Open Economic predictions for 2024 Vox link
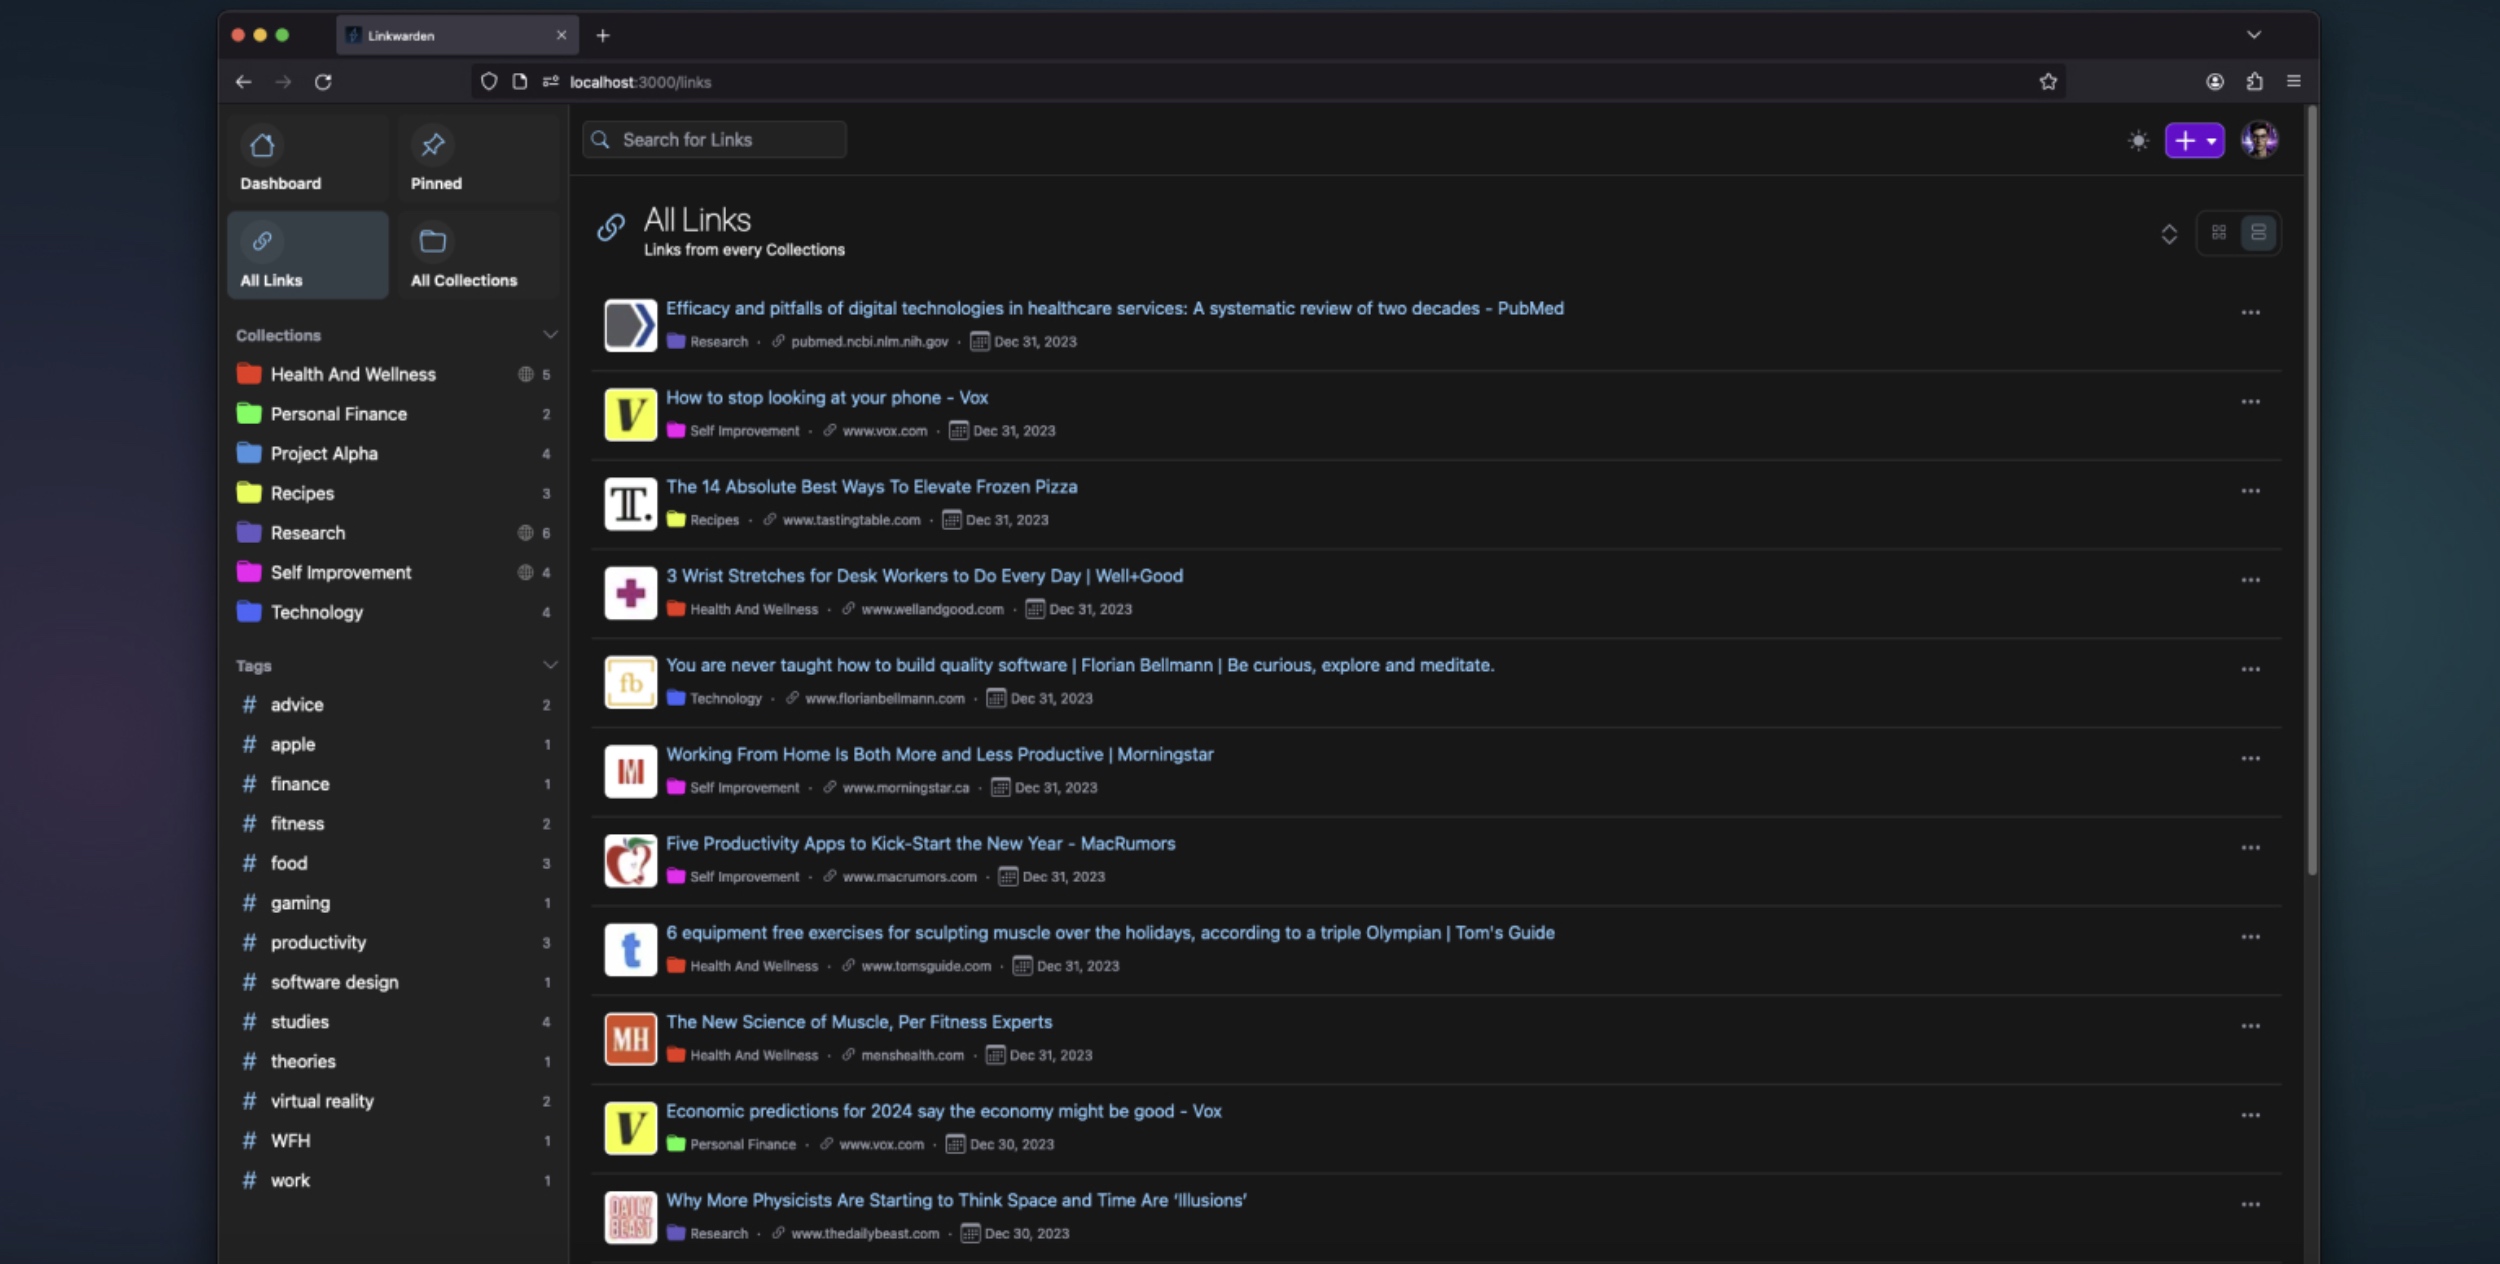 click(x=944, y=1112)
